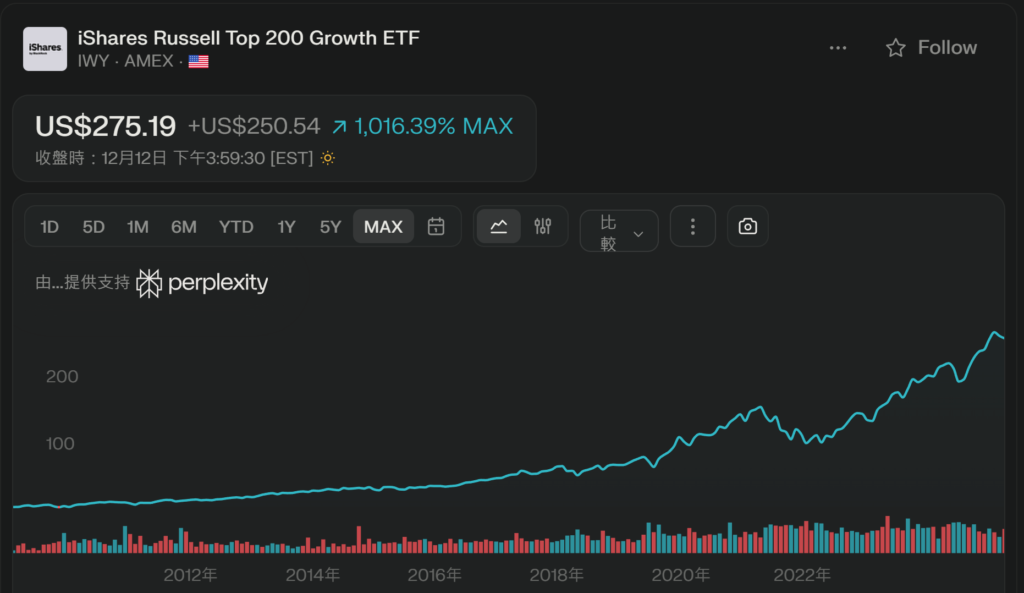
Task: Select the 6M range tab
Action: tap(183, 227)
